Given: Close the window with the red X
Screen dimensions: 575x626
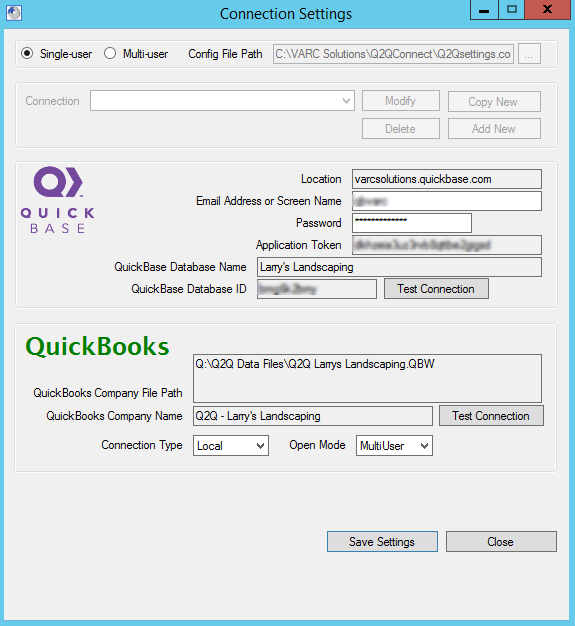Looking at the screenshot, I should [547, 10].
